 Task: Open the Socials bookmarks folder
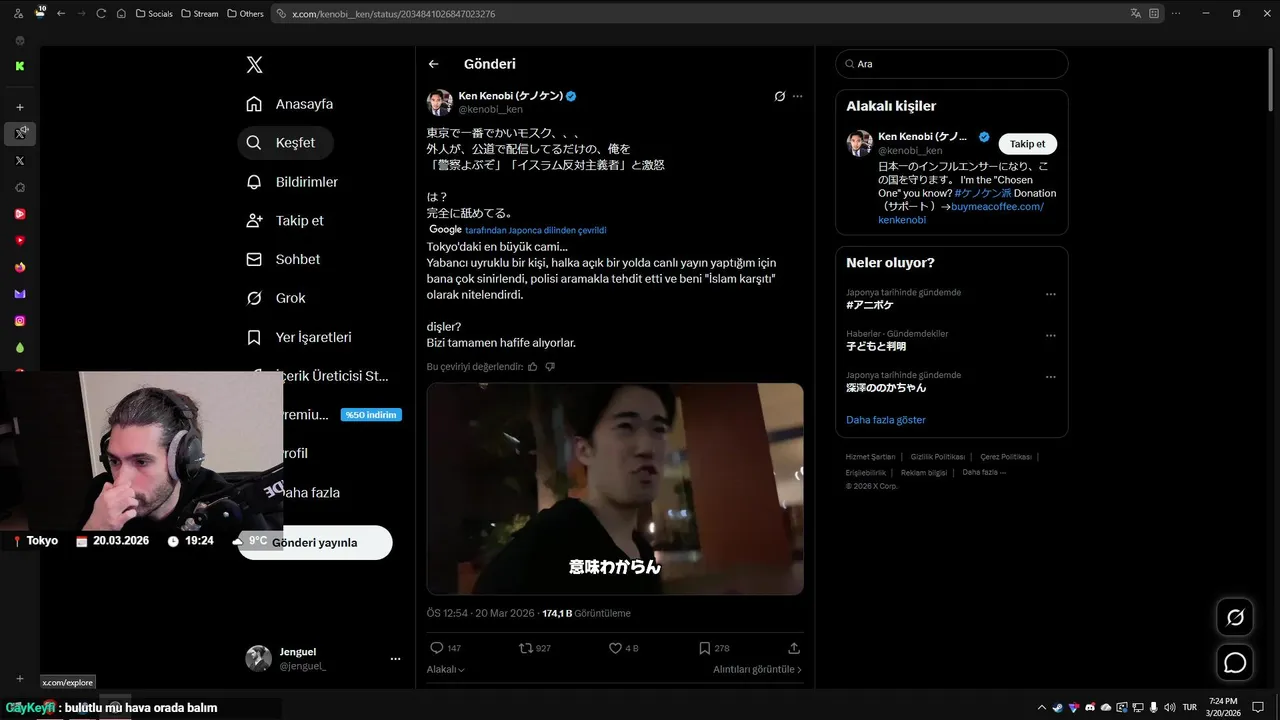point(154,14)
